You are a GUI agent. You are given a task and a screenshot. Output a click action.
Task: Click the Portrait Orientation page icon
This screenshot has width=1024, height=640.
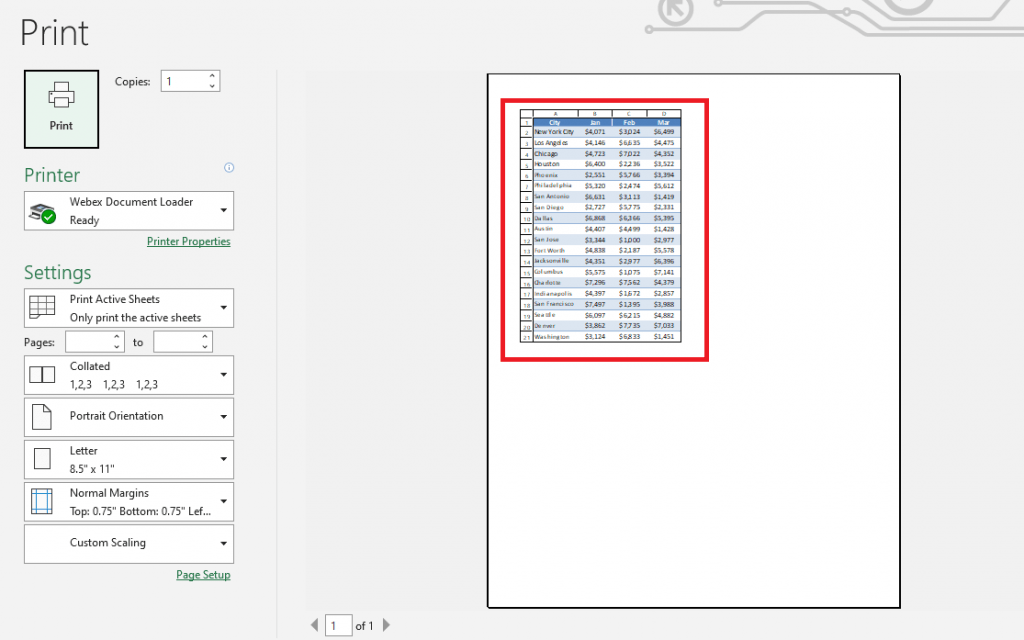click(41, 416)
